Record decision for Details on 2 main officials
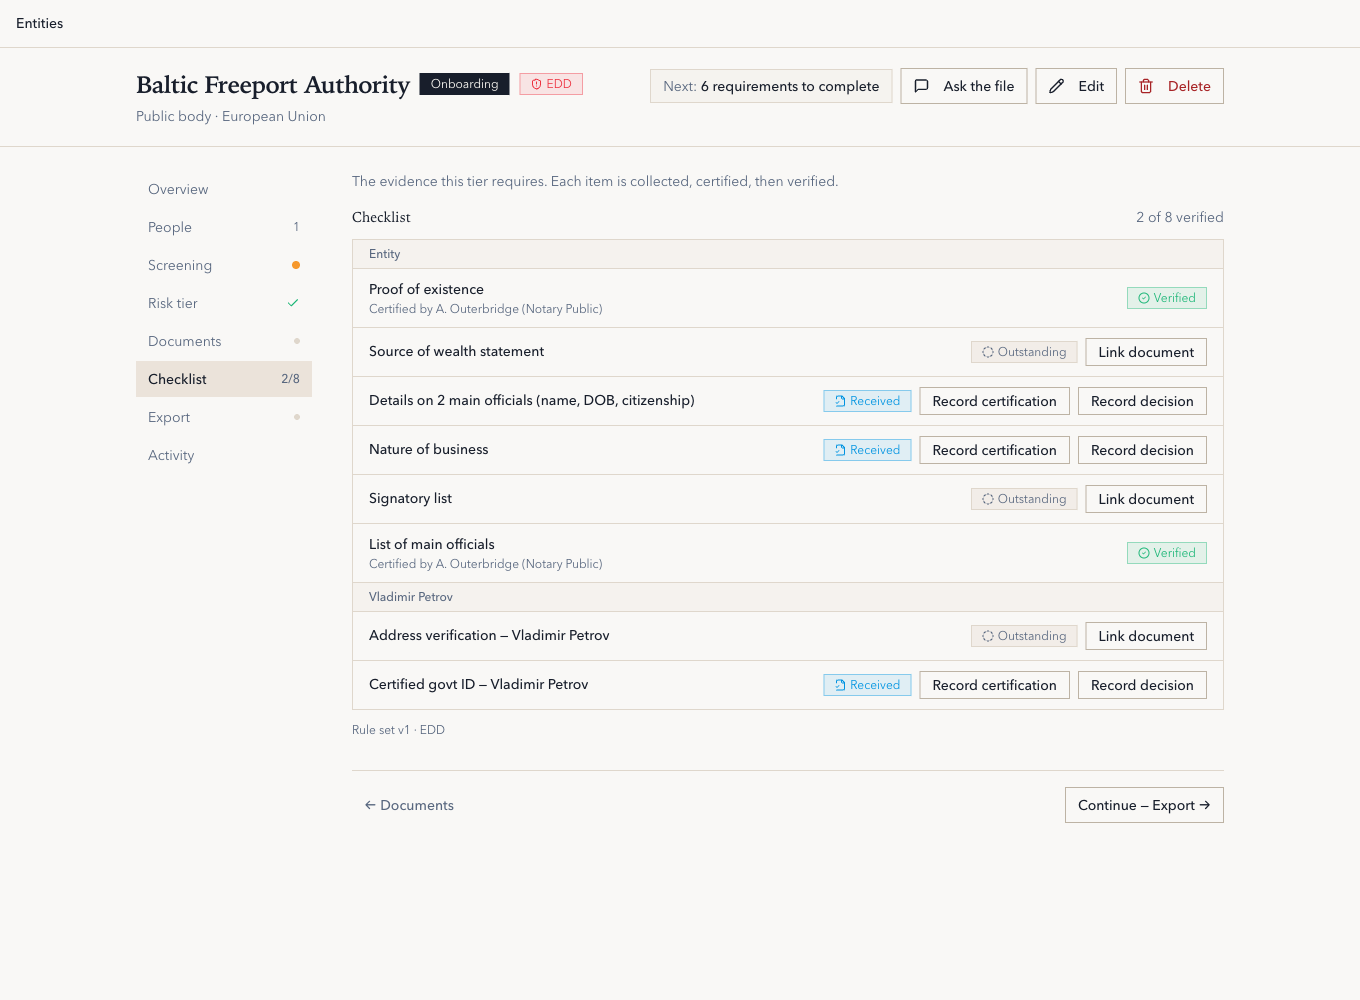The height and width of the screenshot is (1000, 1360). tap(1142, 401)
